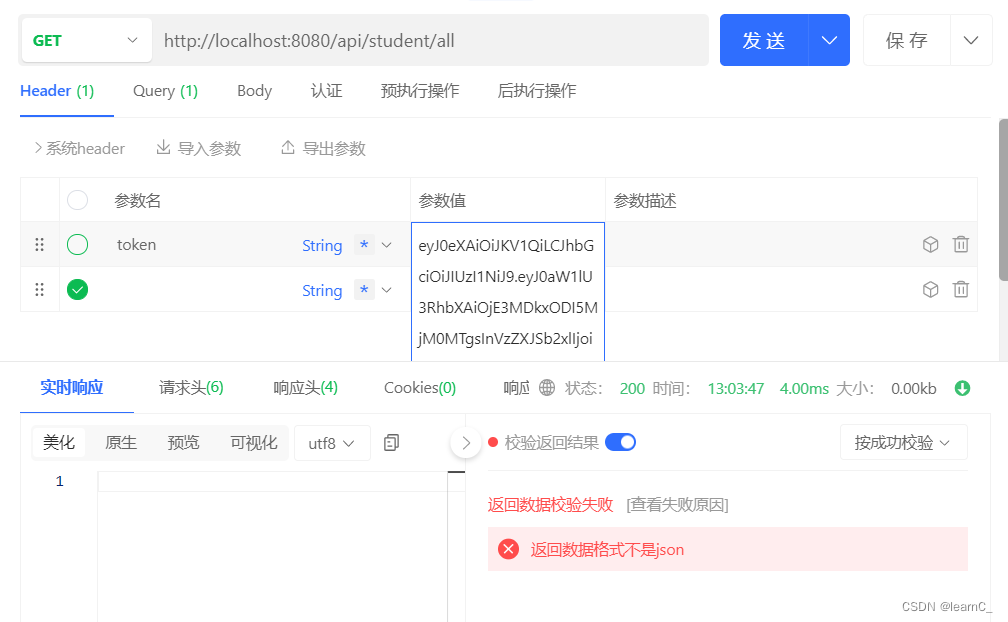1008x622 pixels.
Task: Open the Cookies(0) response tab
Action: [x=419, y=388]
